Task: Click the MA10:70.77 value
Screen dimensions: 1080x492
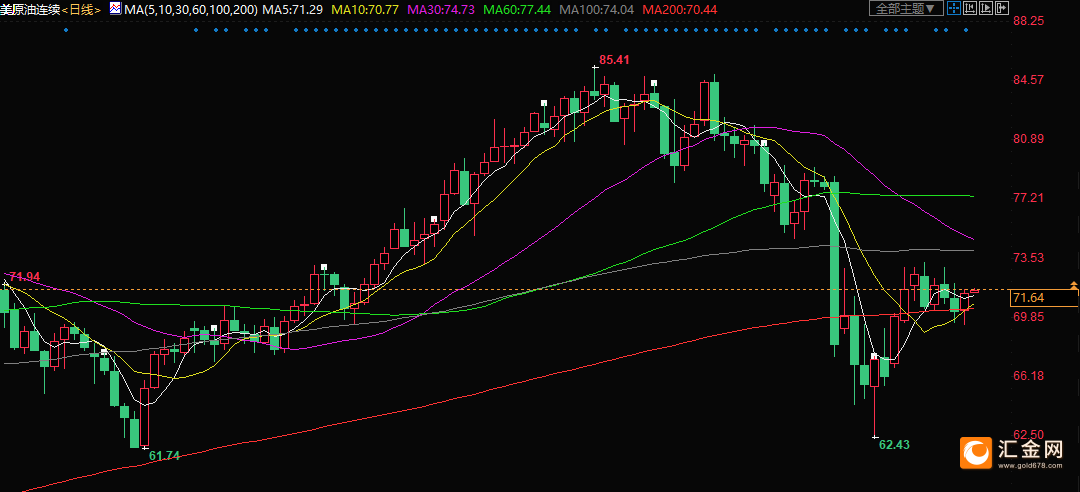Action: pyautogui.click(x=367, y=9)
